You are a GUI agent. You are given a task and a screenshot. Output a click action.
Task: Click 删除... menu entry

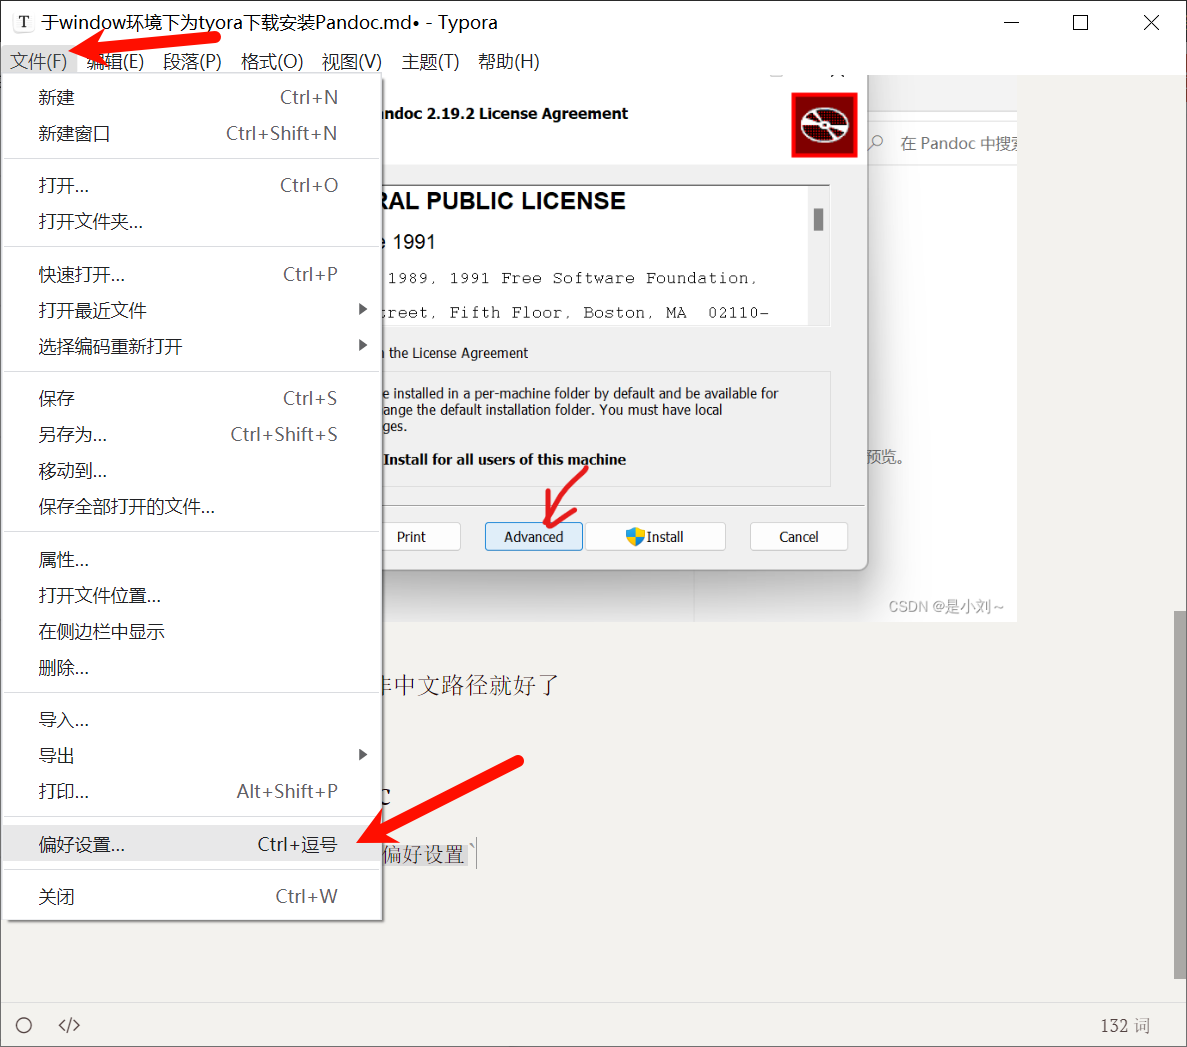coord(192,668)
